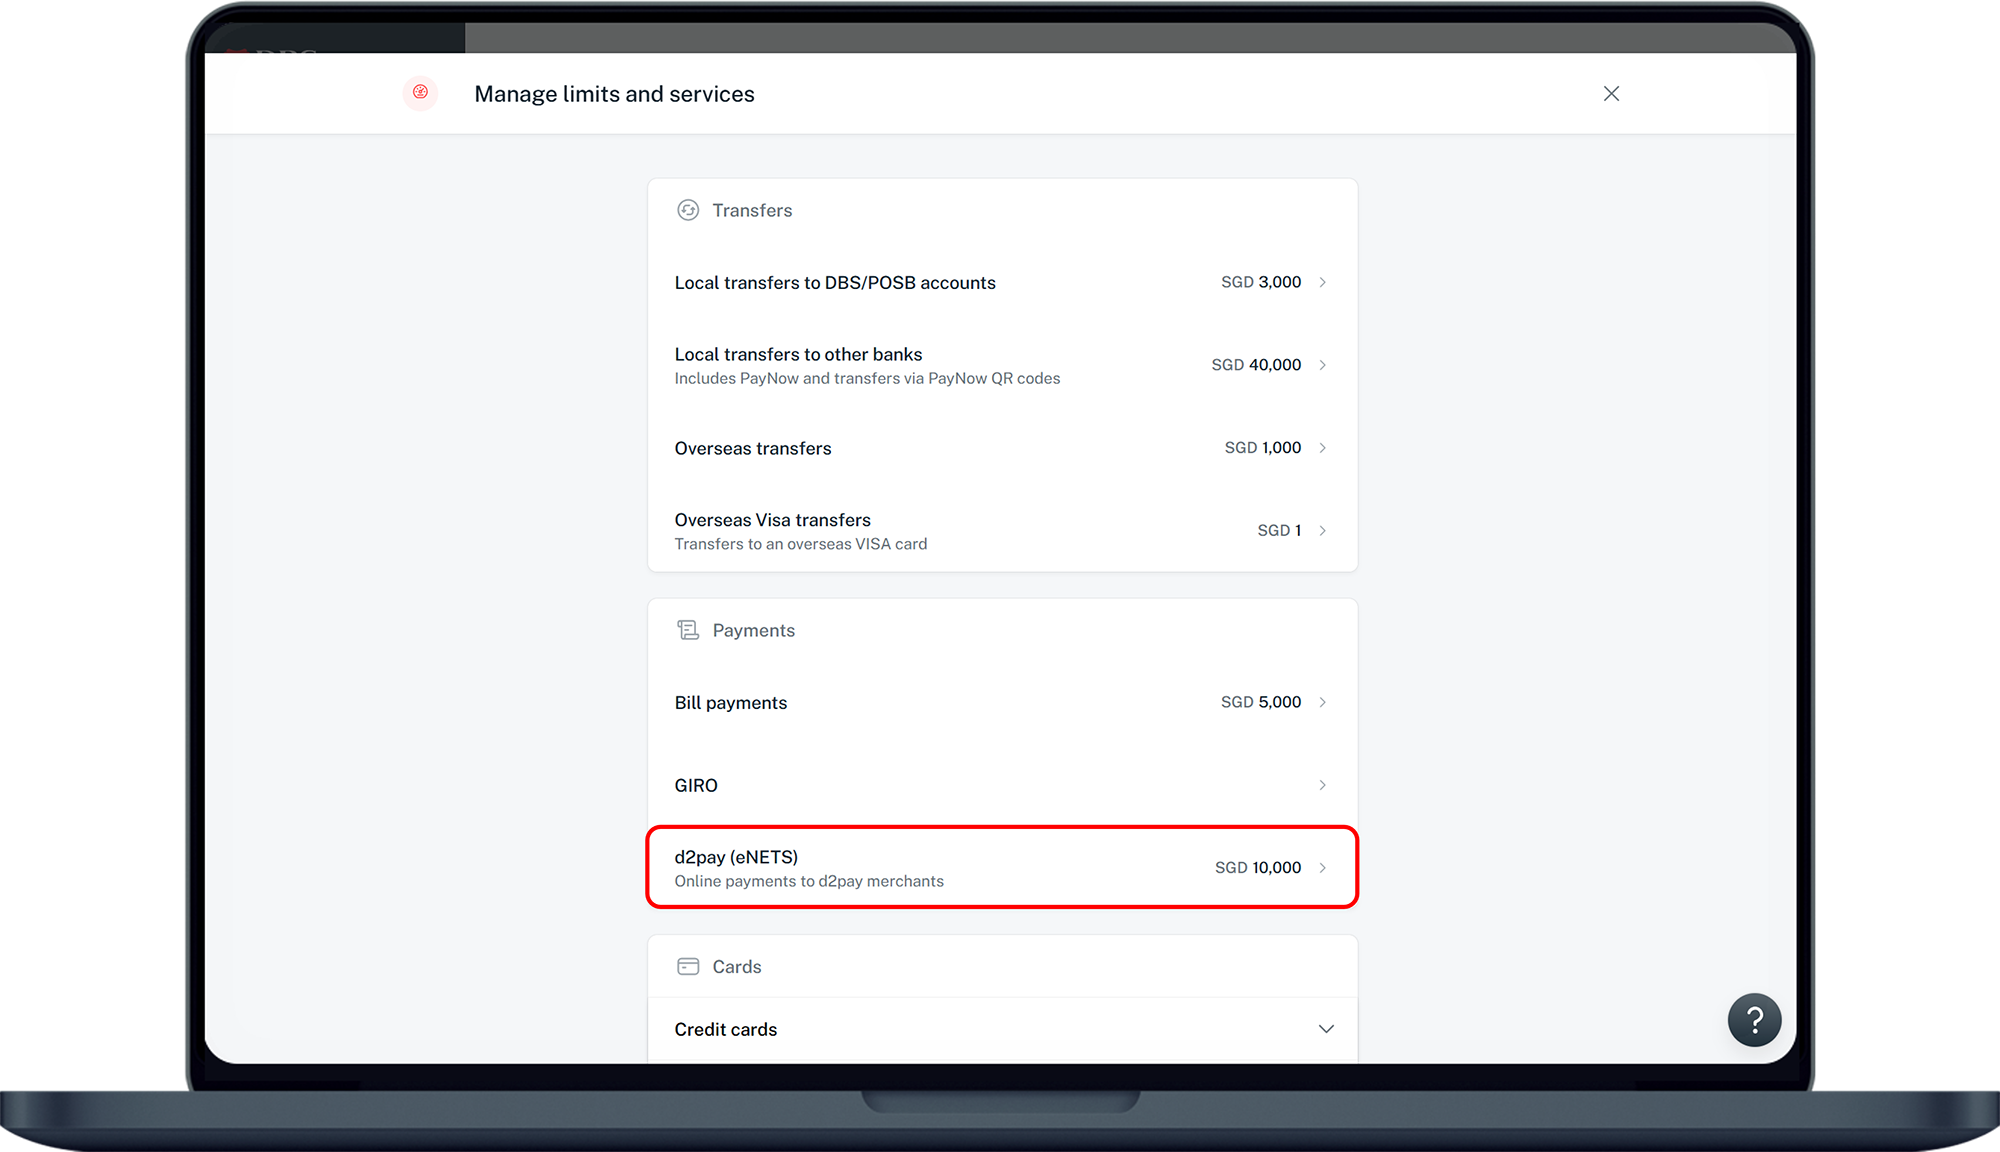The height and width of the screenshot is (1152, 2000).
Task: Click chevron next to SGD 40,000 limit
Action: click(x=1322, y=365)
